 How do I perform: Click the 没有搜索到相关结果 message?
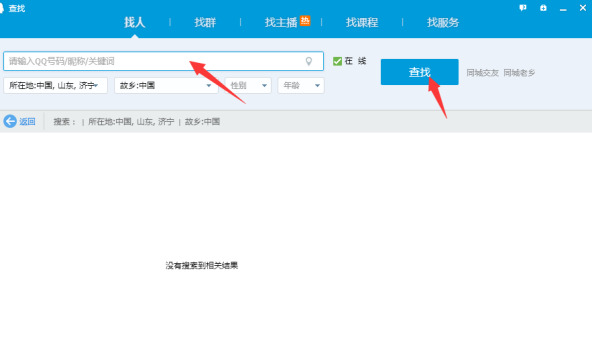pos(202,265)
